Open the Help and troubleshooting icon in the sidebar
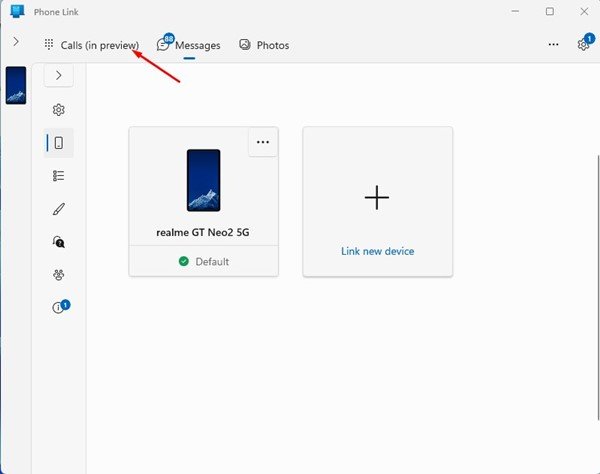Screen dimensions: 600x474 [59, 242]
